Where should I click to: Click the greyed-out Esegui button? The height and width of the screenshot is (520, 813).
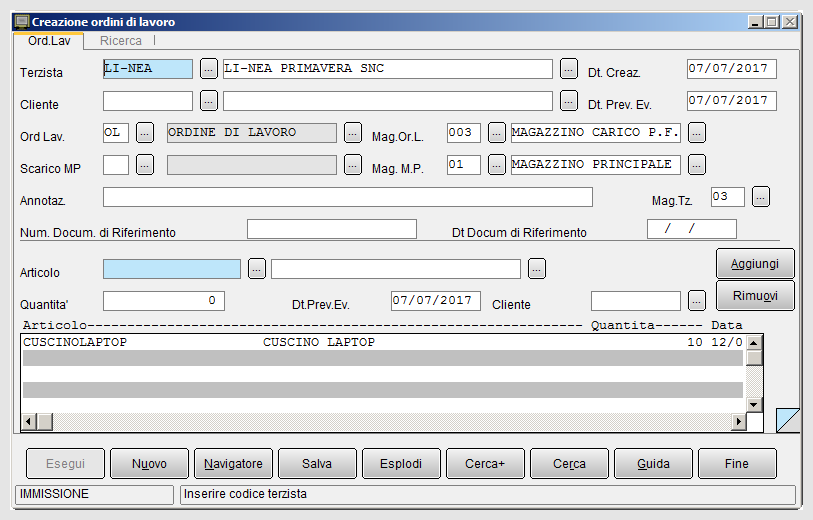point(65,463)
